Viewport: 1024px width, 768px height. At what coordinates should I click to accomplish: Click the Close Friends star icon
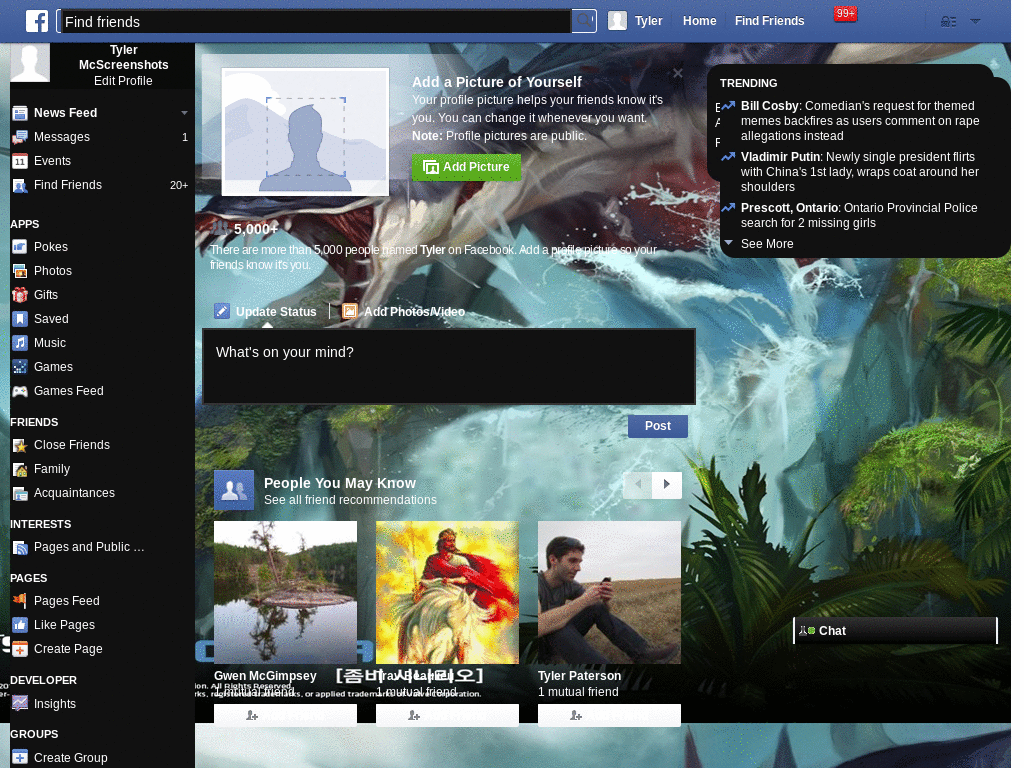(20, 445)
